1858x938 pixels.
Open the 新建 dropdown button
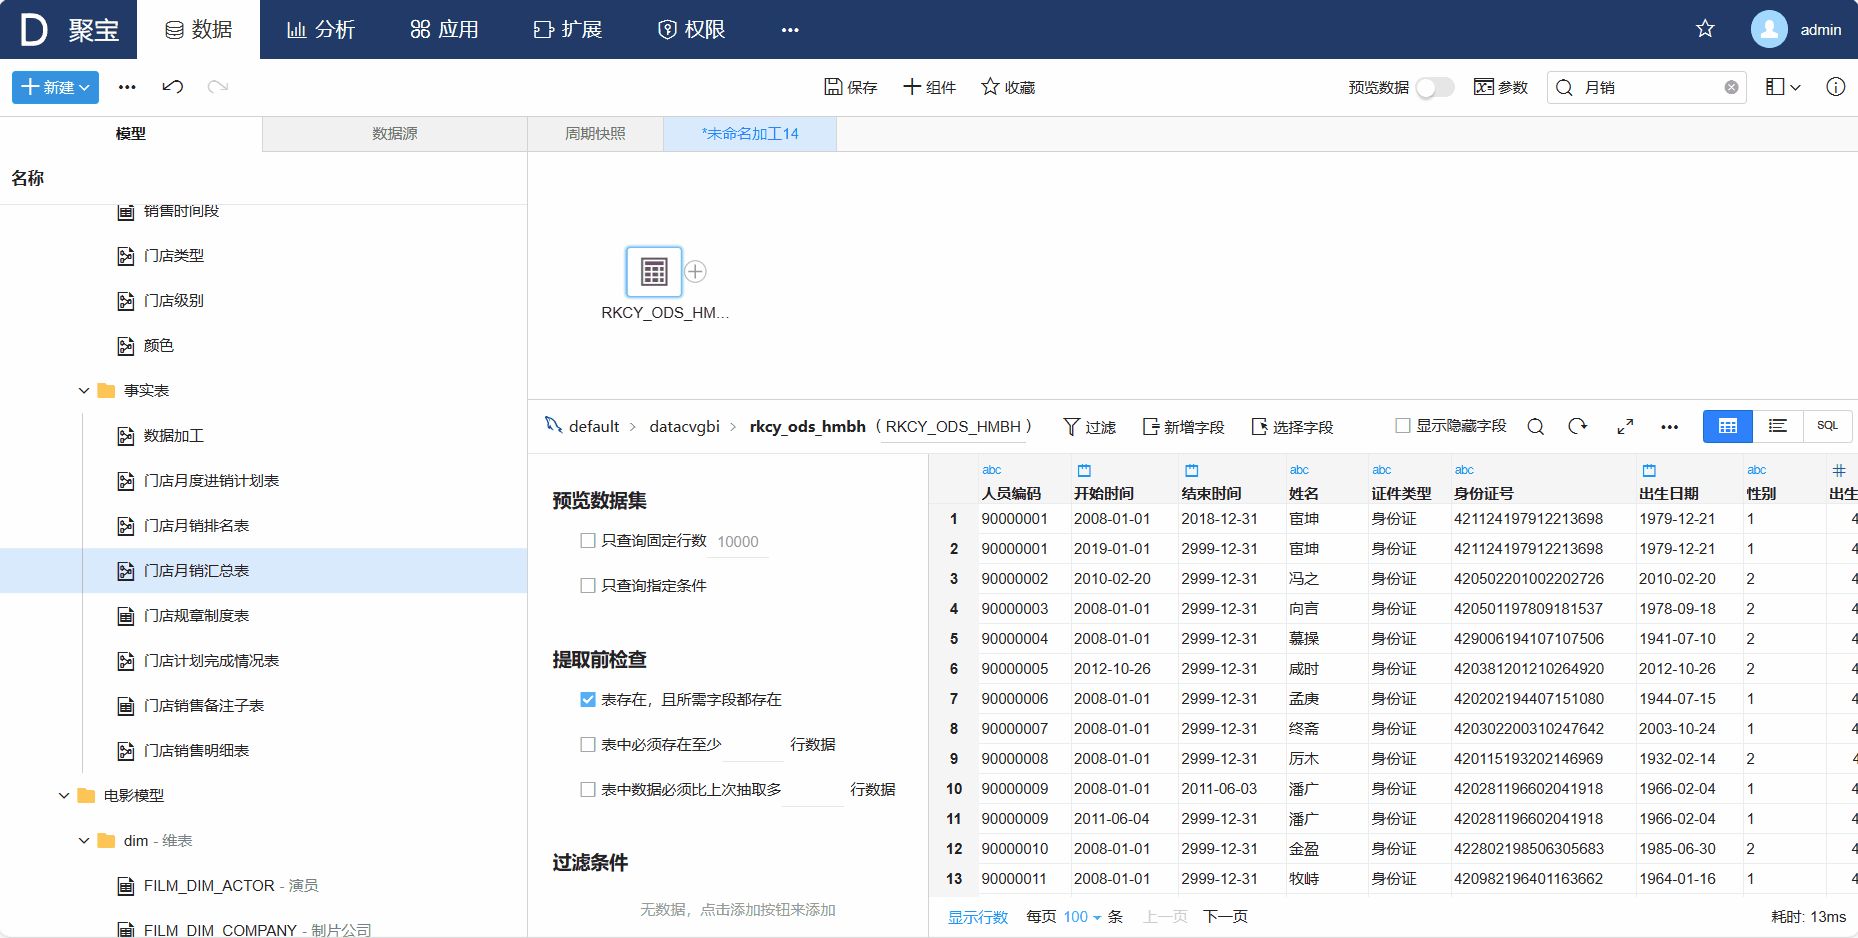coord(55,87)
